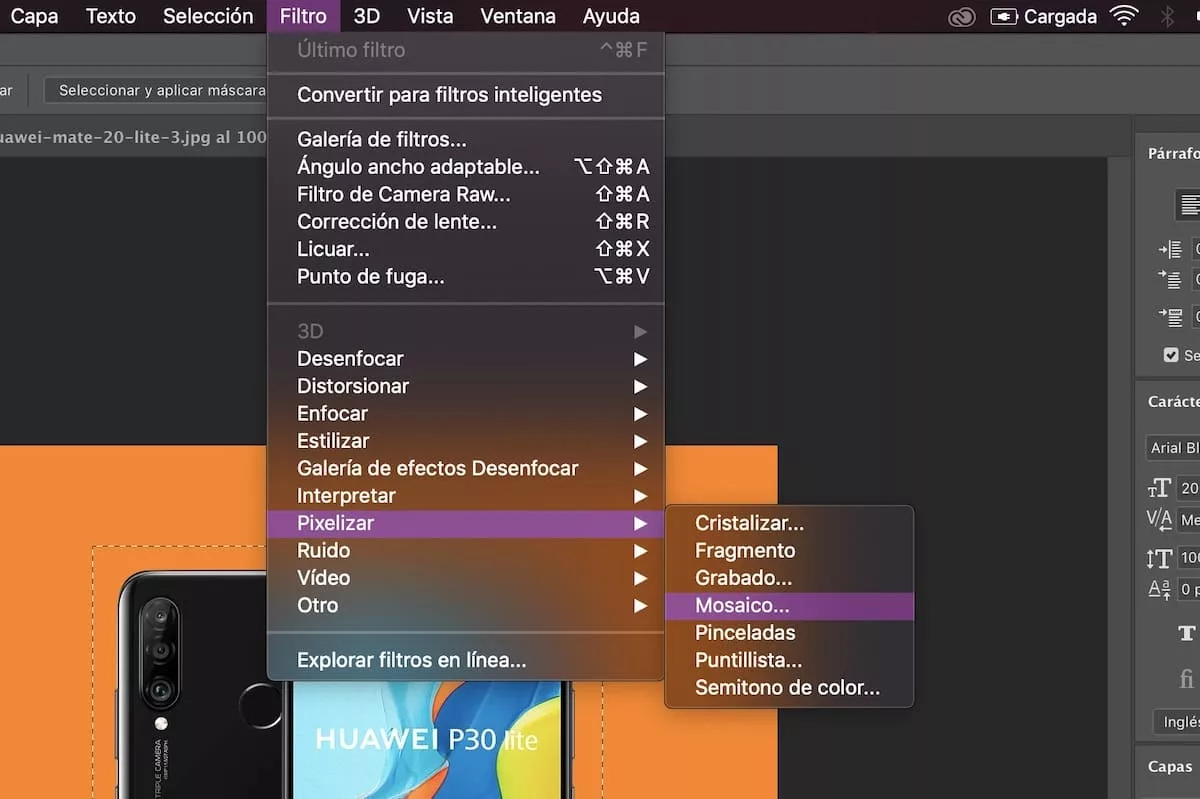Open the Vista menu

tap(430, 16)
